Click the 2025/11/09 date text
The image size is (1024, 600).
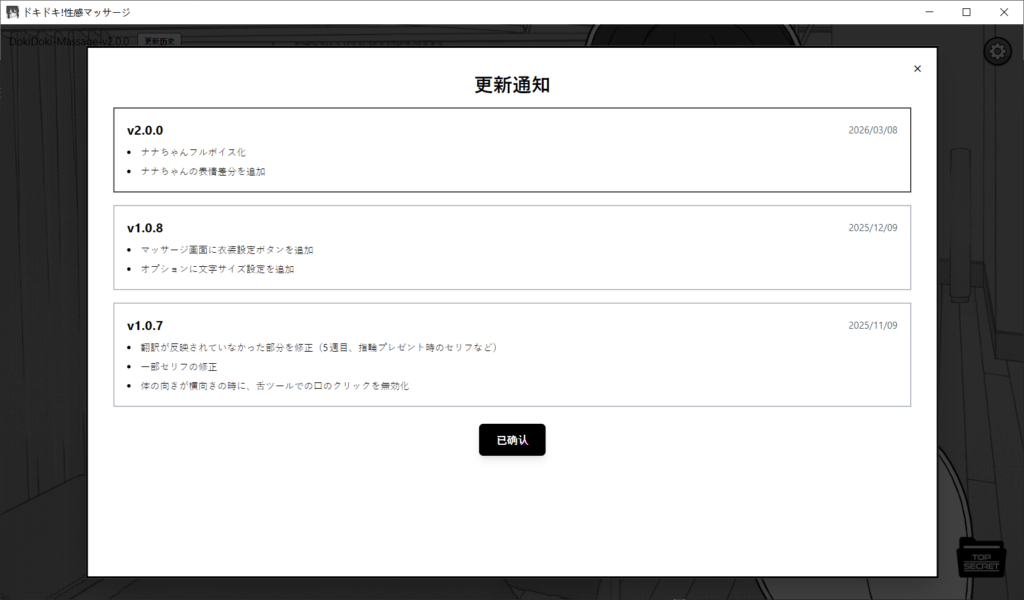coord(872,325)
